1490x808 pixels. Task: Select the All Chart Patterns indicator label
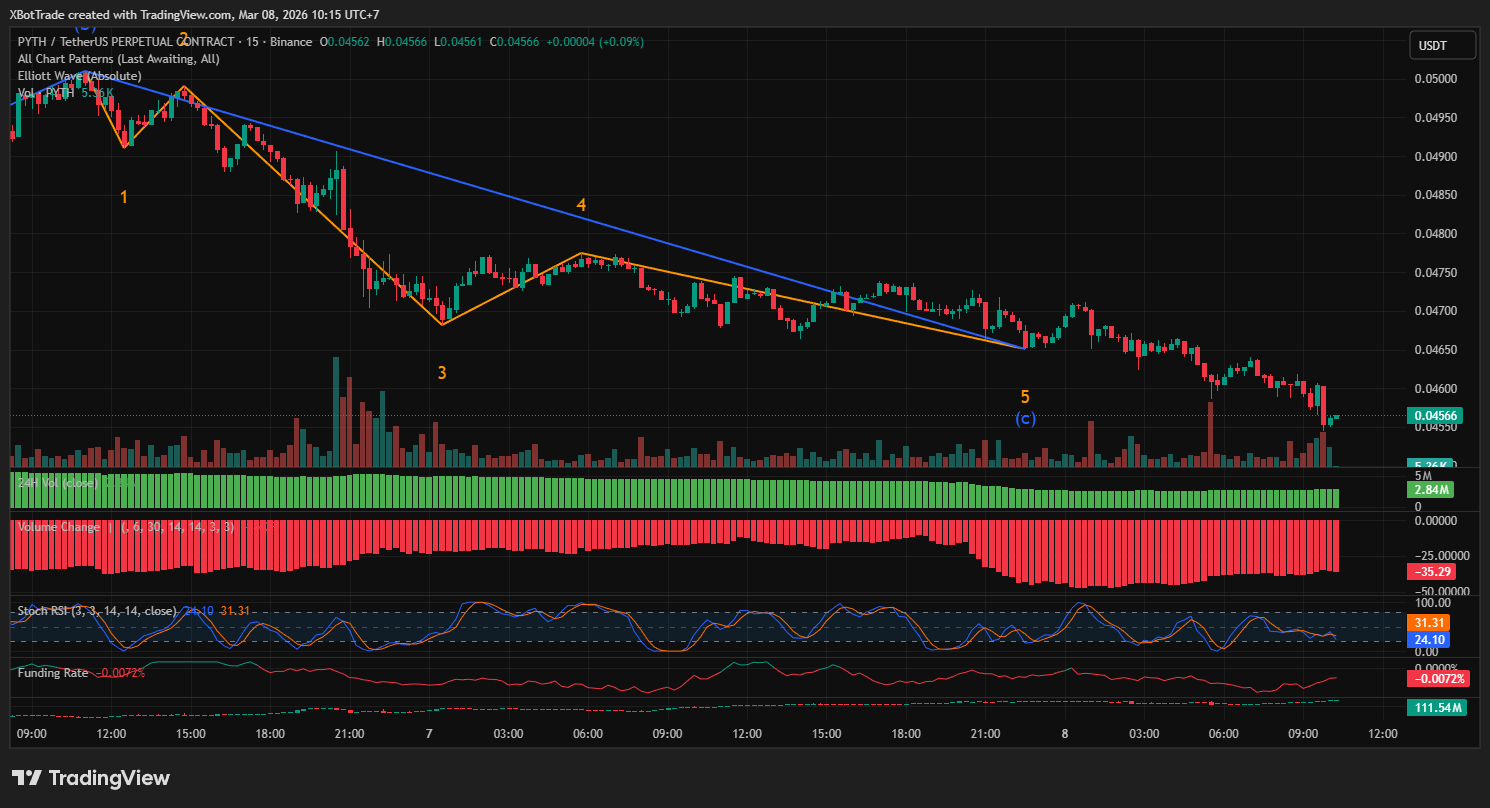(x=118, y=59)
